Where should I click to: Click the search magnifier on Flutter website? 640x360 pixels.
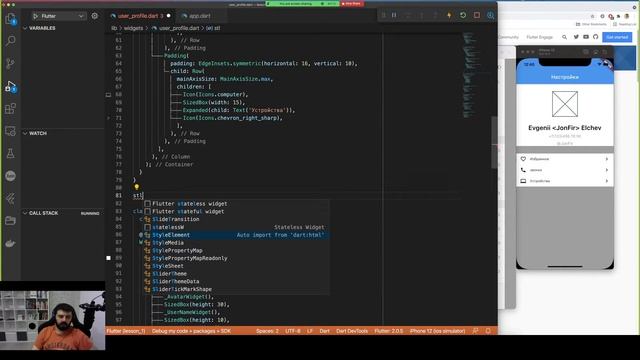click(564, 37)
